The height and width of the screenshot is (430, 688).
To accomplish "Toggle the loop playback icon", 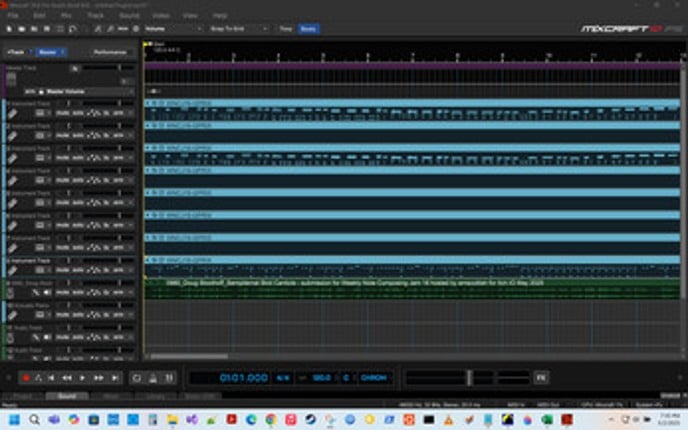I will click(x=137, y=378).
